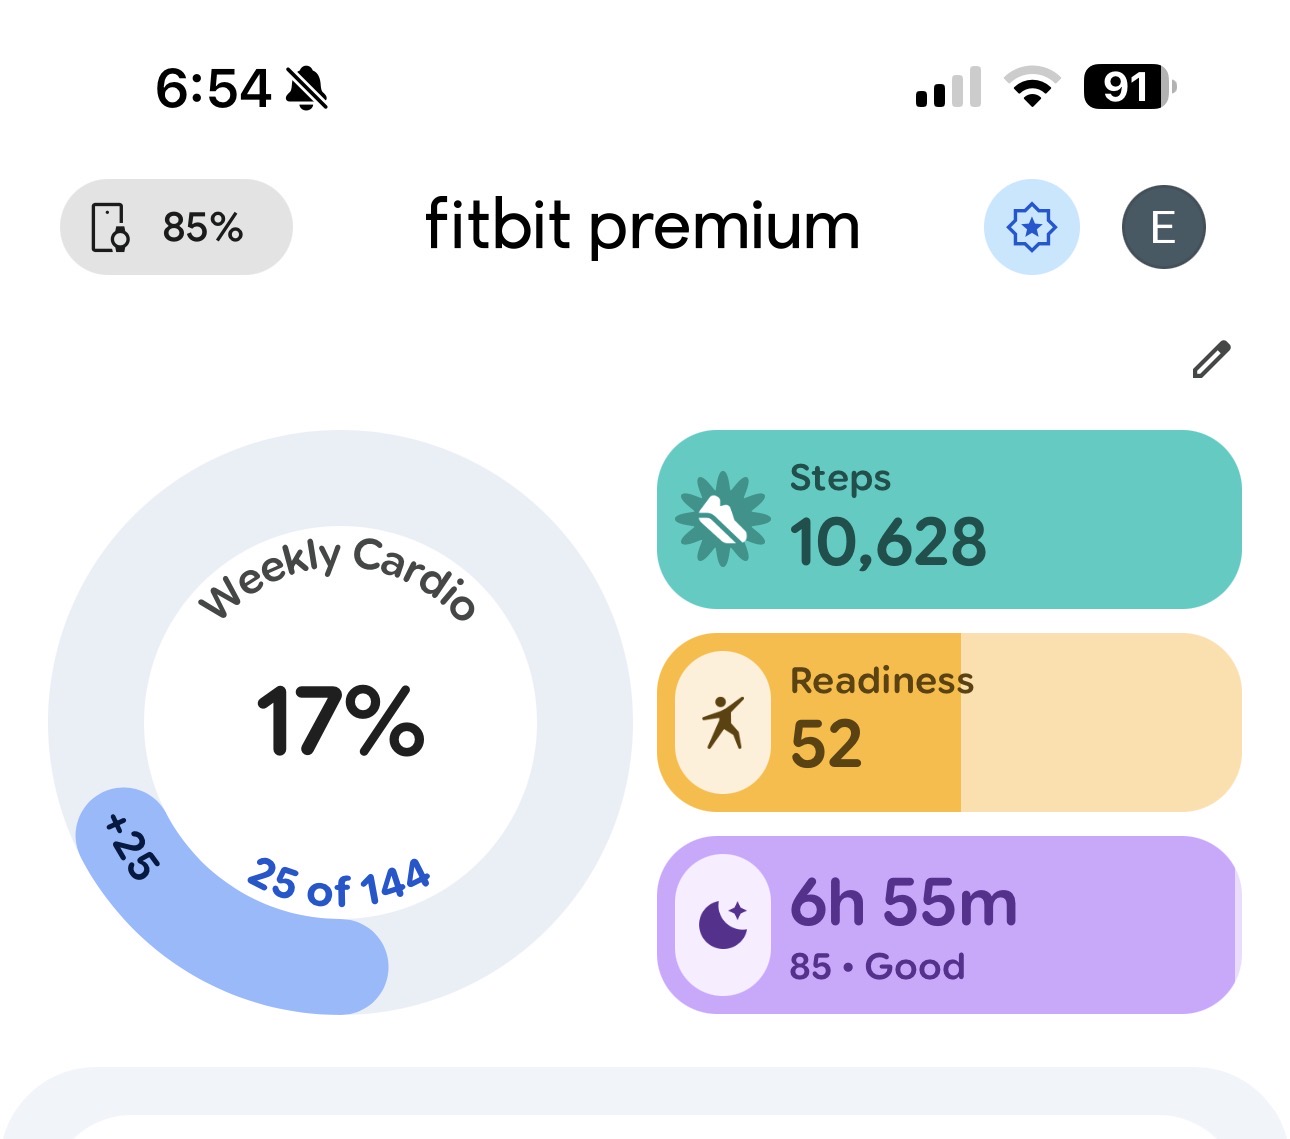Image resolution: width=1290 pixels, height=1139 pixels.
Task: Tap the 17% cardio percentage
Action: [x=341, y=720]
